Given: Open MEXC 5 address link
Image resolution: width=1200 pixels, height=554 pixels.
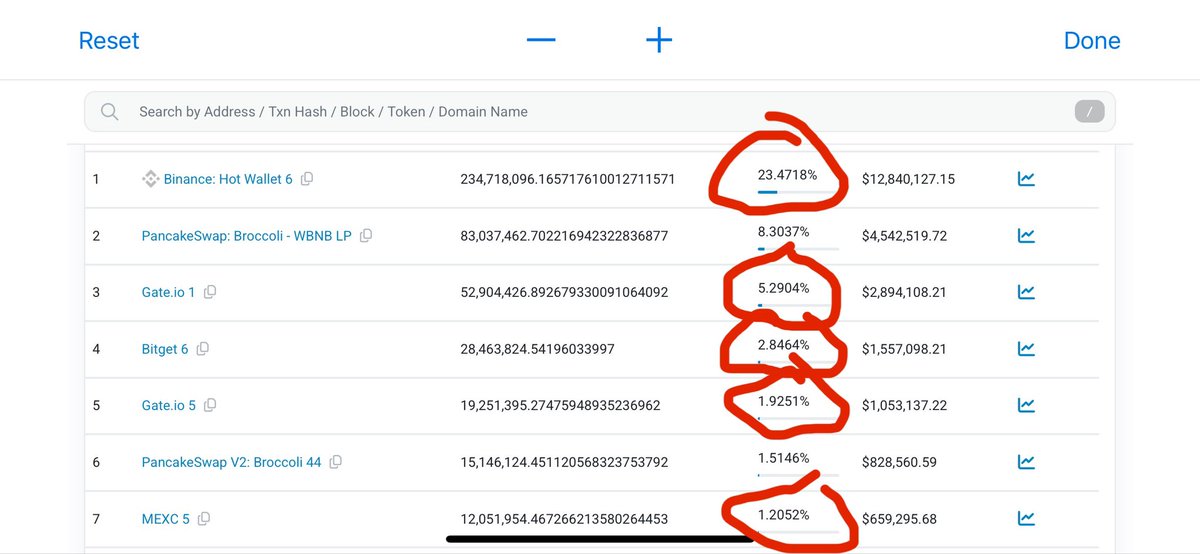Looking at the screenshot, I should coord(166,519).
